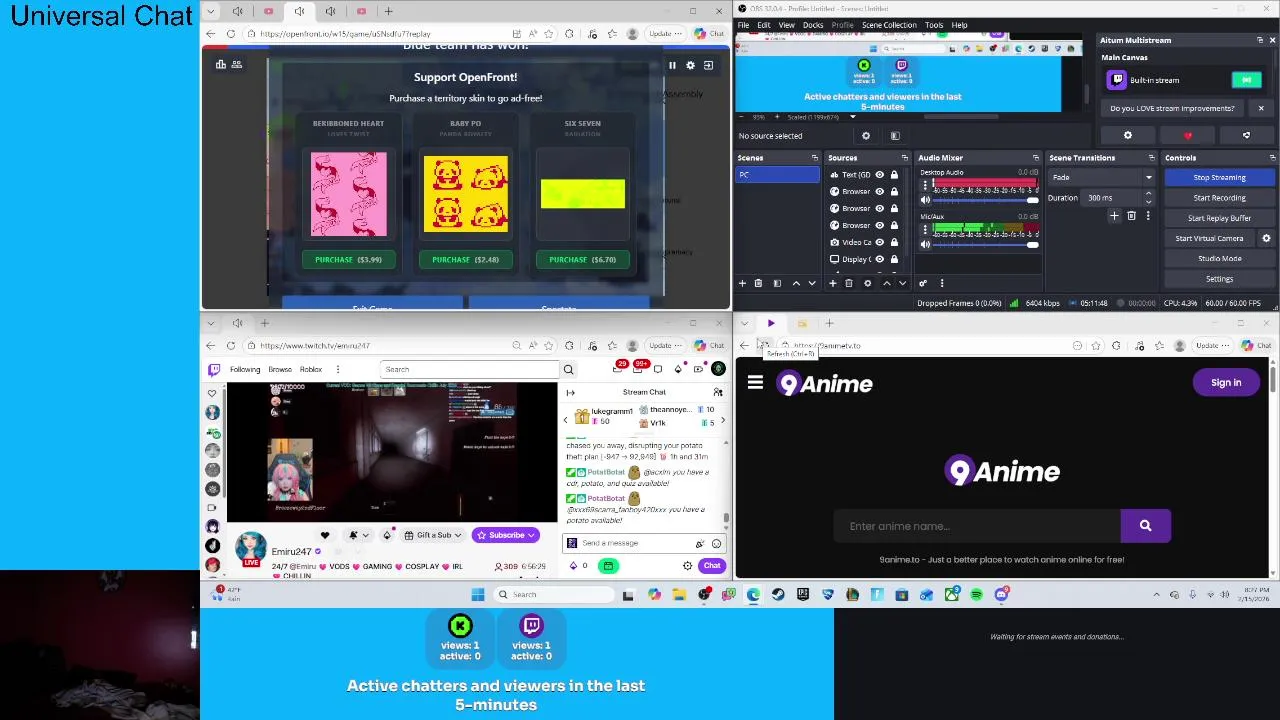Toggle lock on Text (GDI) source

point(894,175)
